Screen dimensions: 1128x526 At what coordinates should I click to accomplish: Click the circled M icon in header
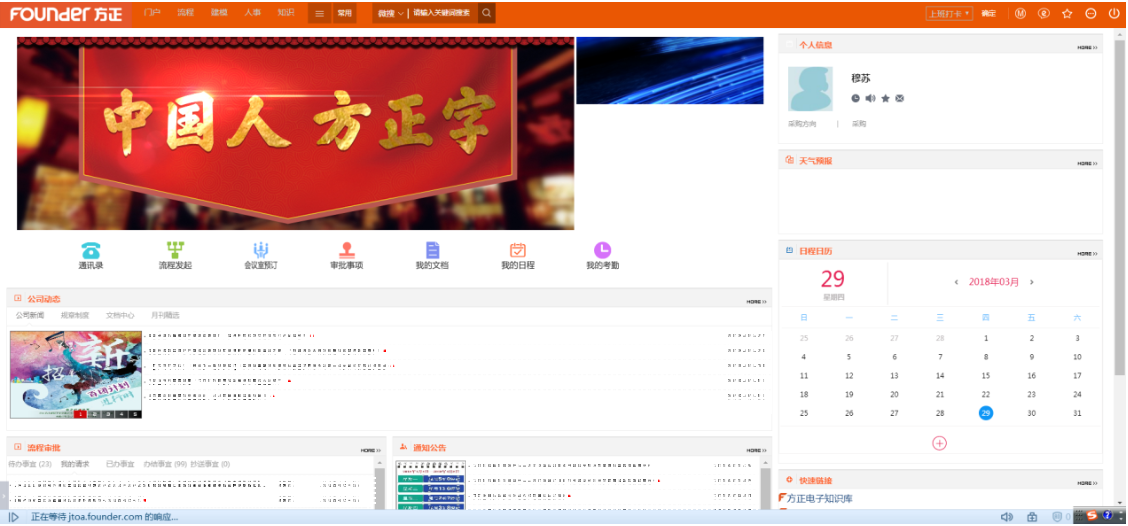(1020, 13)
